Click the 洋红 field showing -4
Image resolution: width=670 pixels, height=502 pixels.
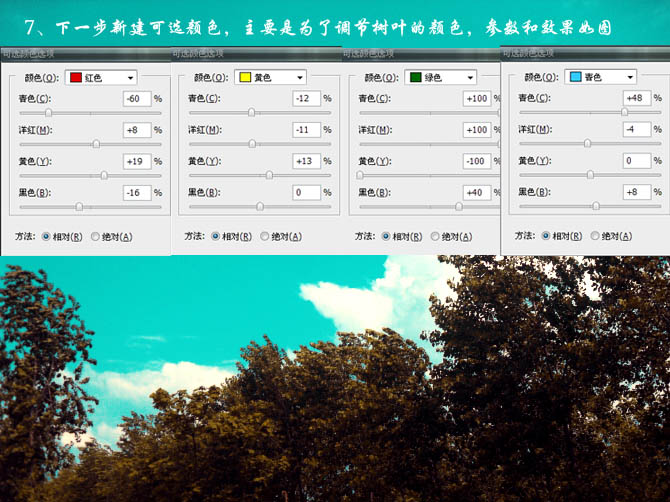[x=634, y=129]
